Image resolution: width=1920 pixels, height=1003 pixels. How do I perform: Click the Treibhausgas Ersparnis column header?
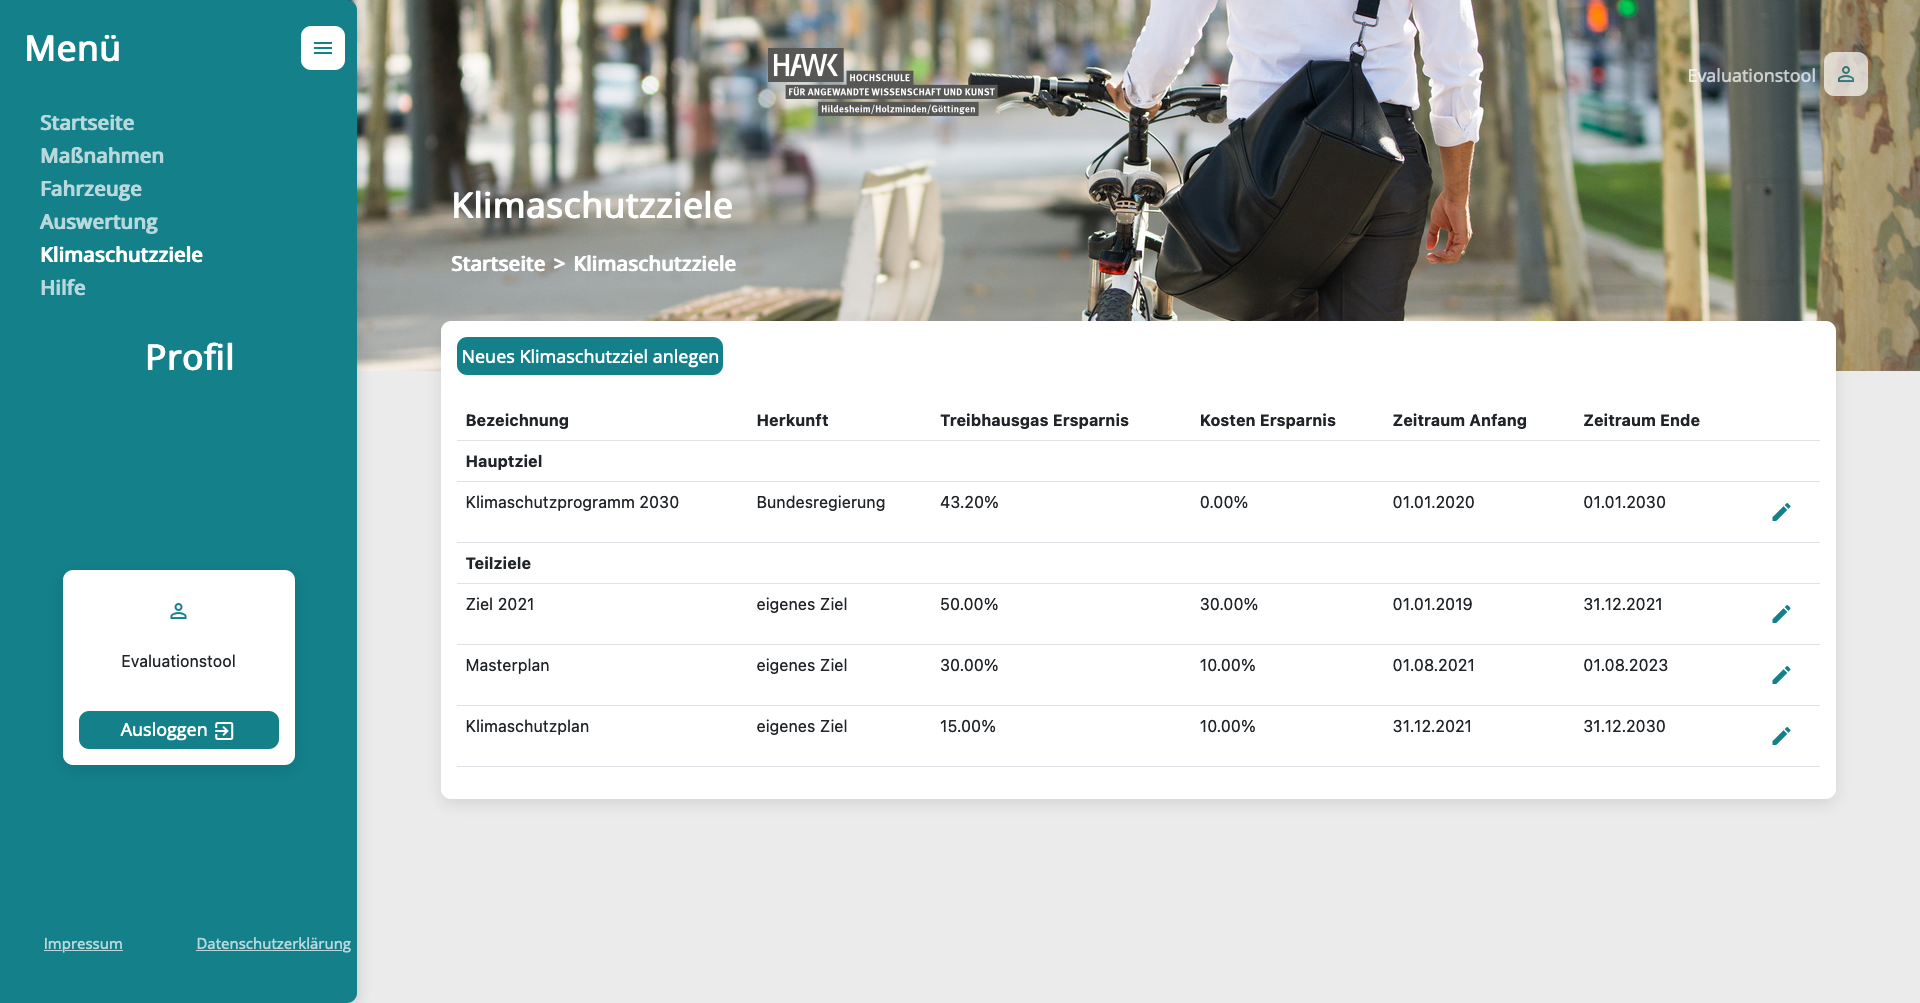1034,420
